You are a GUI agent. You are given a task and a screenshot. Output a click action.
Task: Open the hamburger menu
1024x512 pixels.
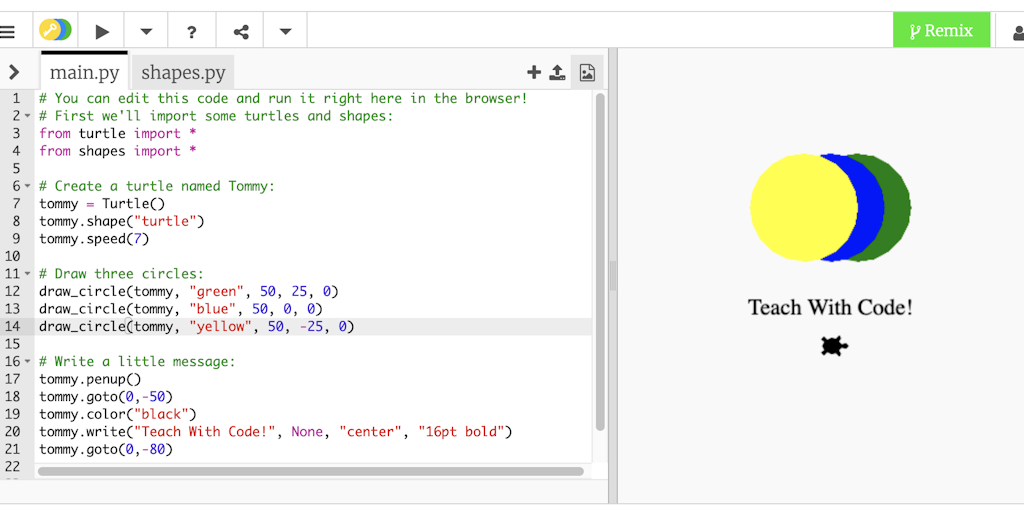(x=7, y=31)
